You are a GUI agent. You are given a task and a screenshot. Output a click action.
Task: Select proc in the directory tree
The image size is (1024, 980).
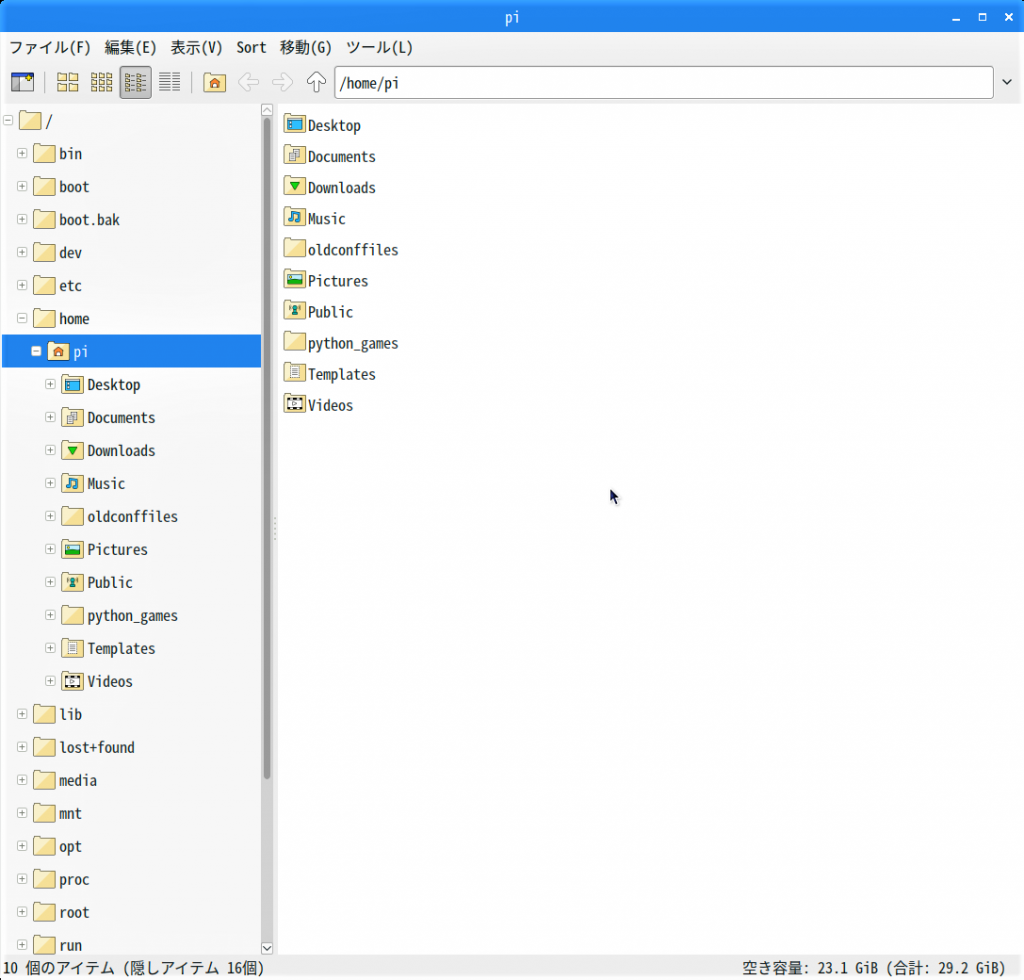point(74,879)
